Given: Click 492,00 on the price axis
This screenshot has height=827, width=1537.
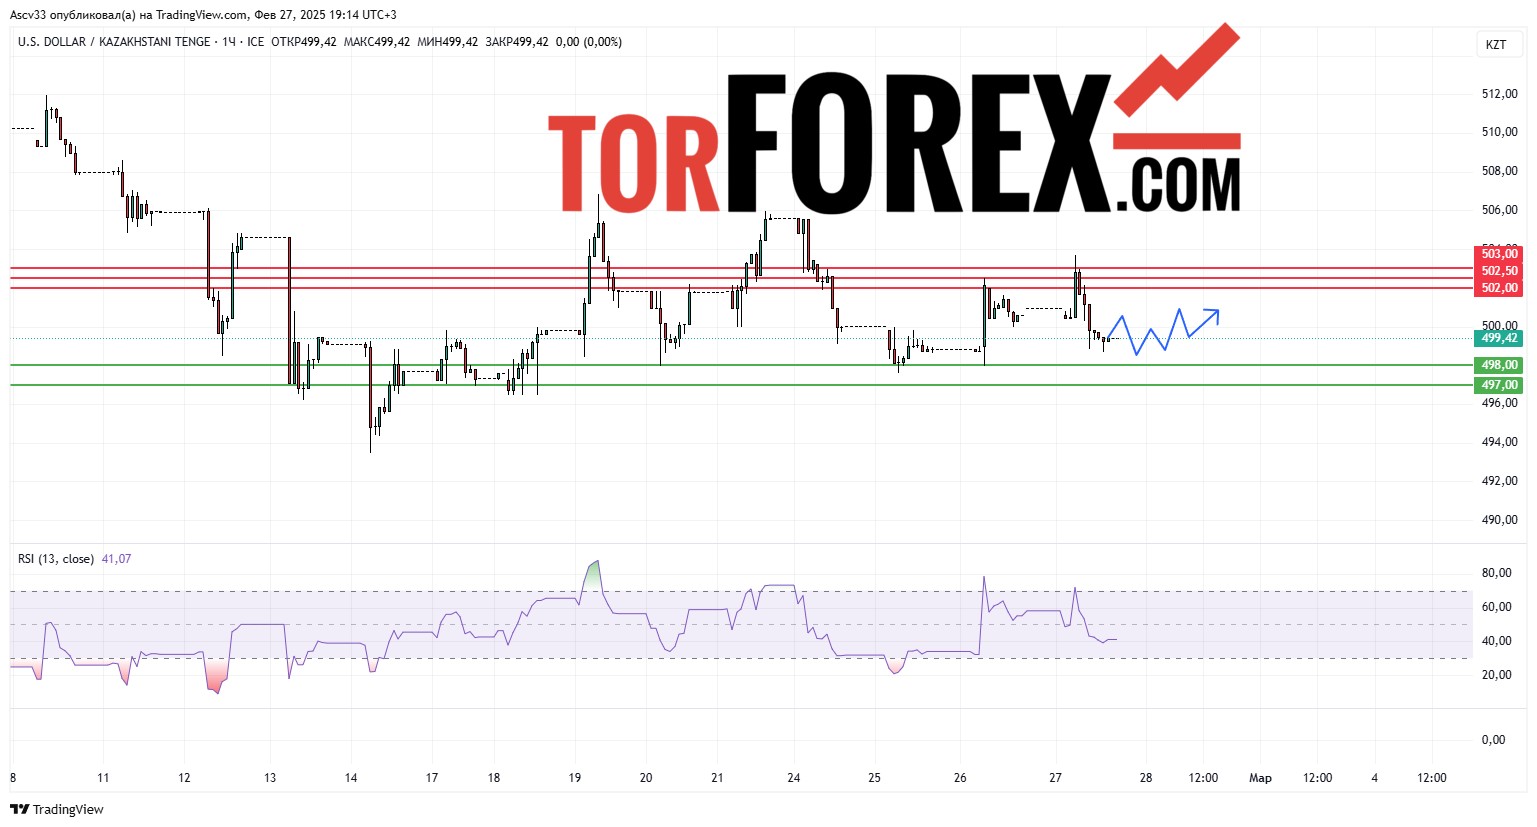Looking at the screenshot, I should [x=1499, y=481].
